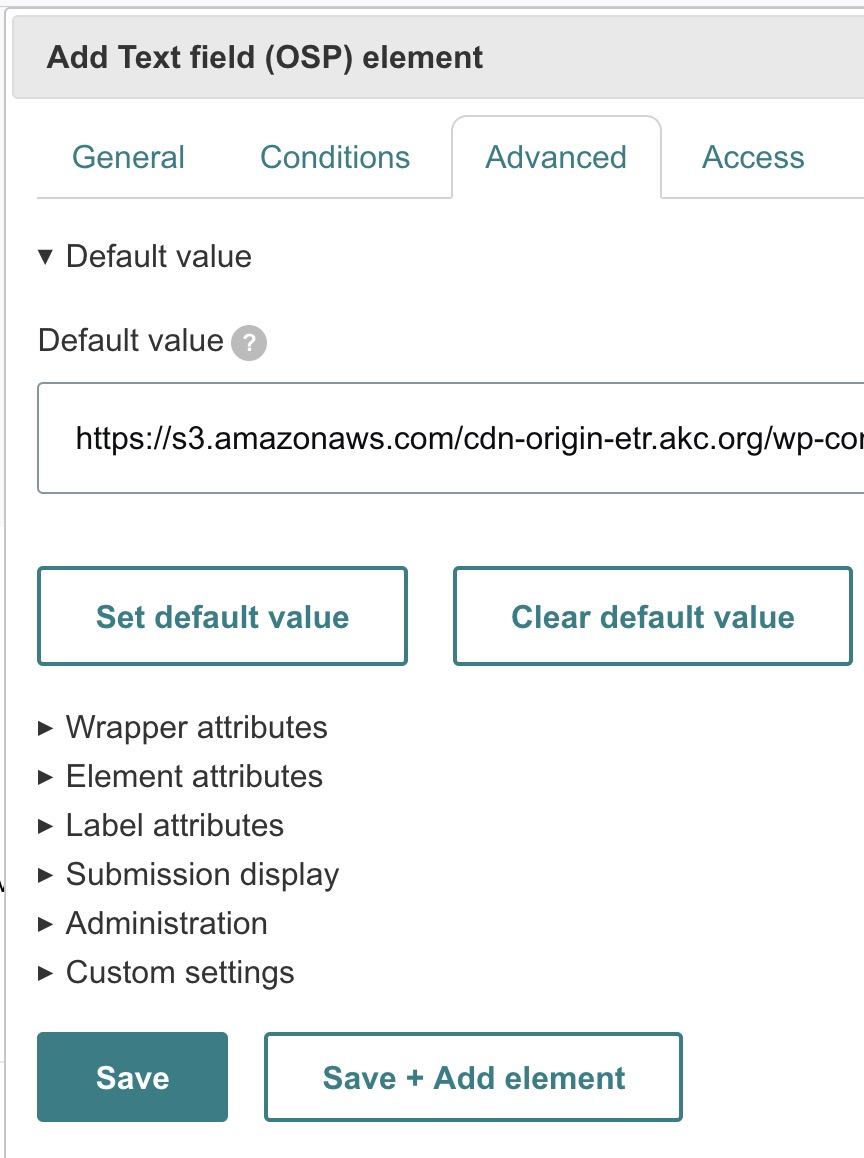Viewport: 864px width, 1158px height.
Task: Switch to the General tab
Action: 129,157
